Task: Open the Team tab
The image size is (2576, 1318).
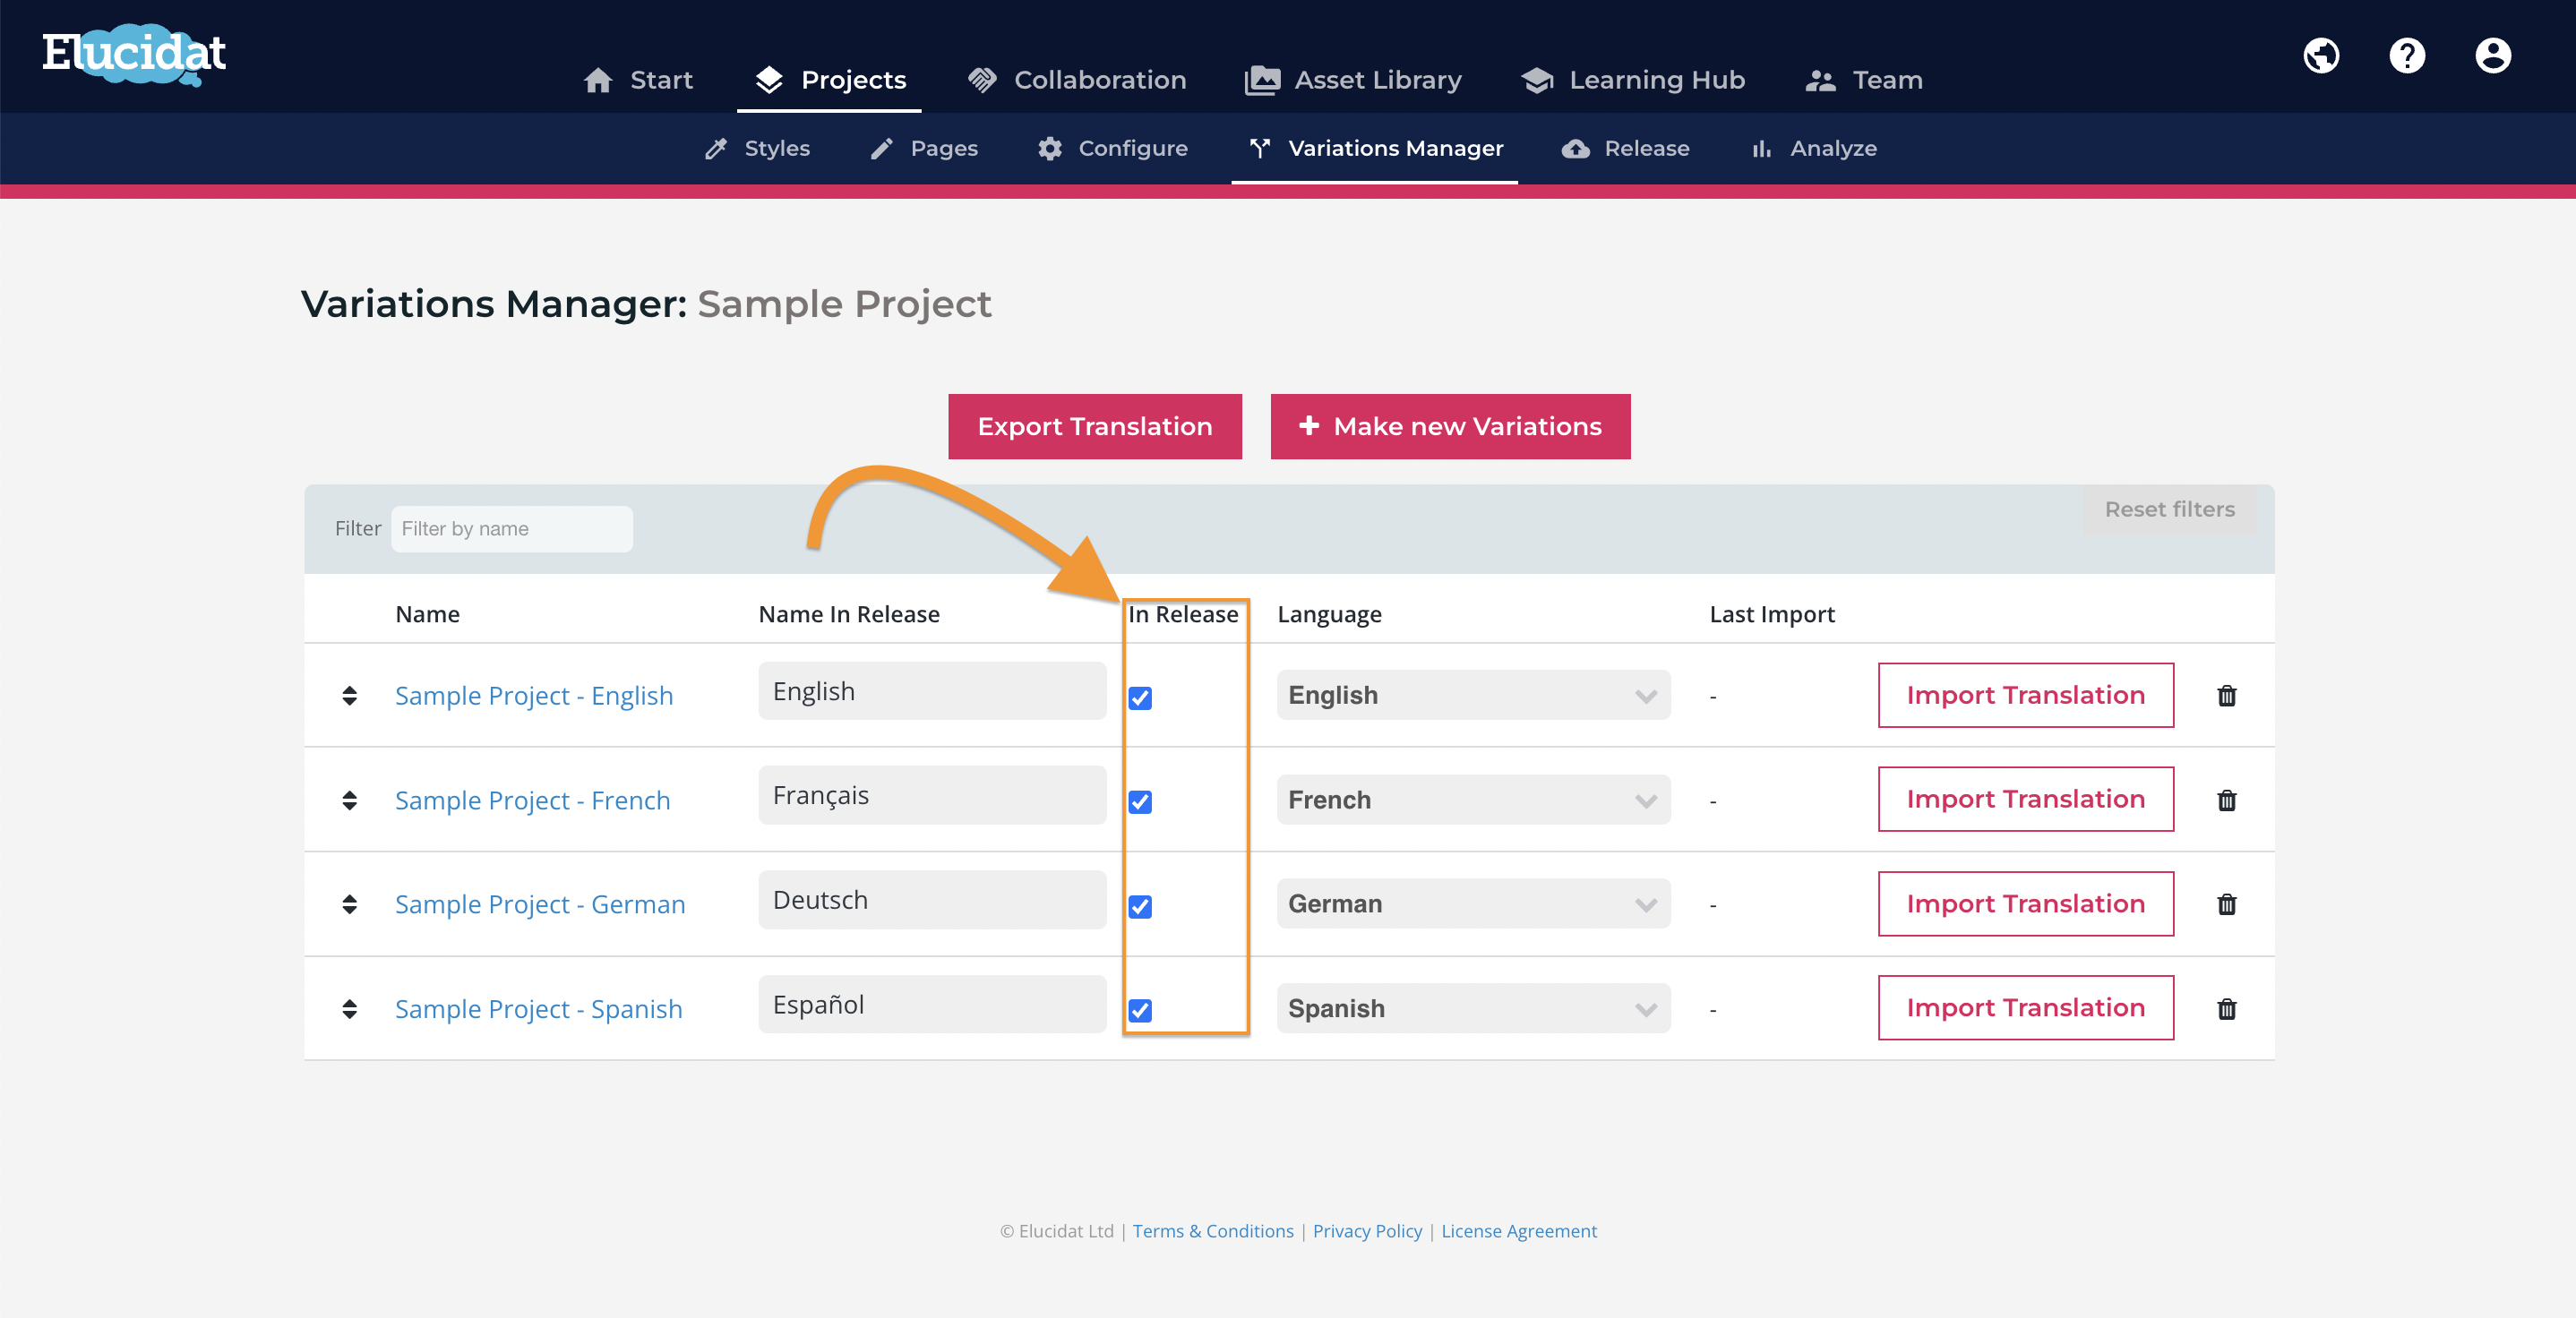Action: coord(1863,80)
